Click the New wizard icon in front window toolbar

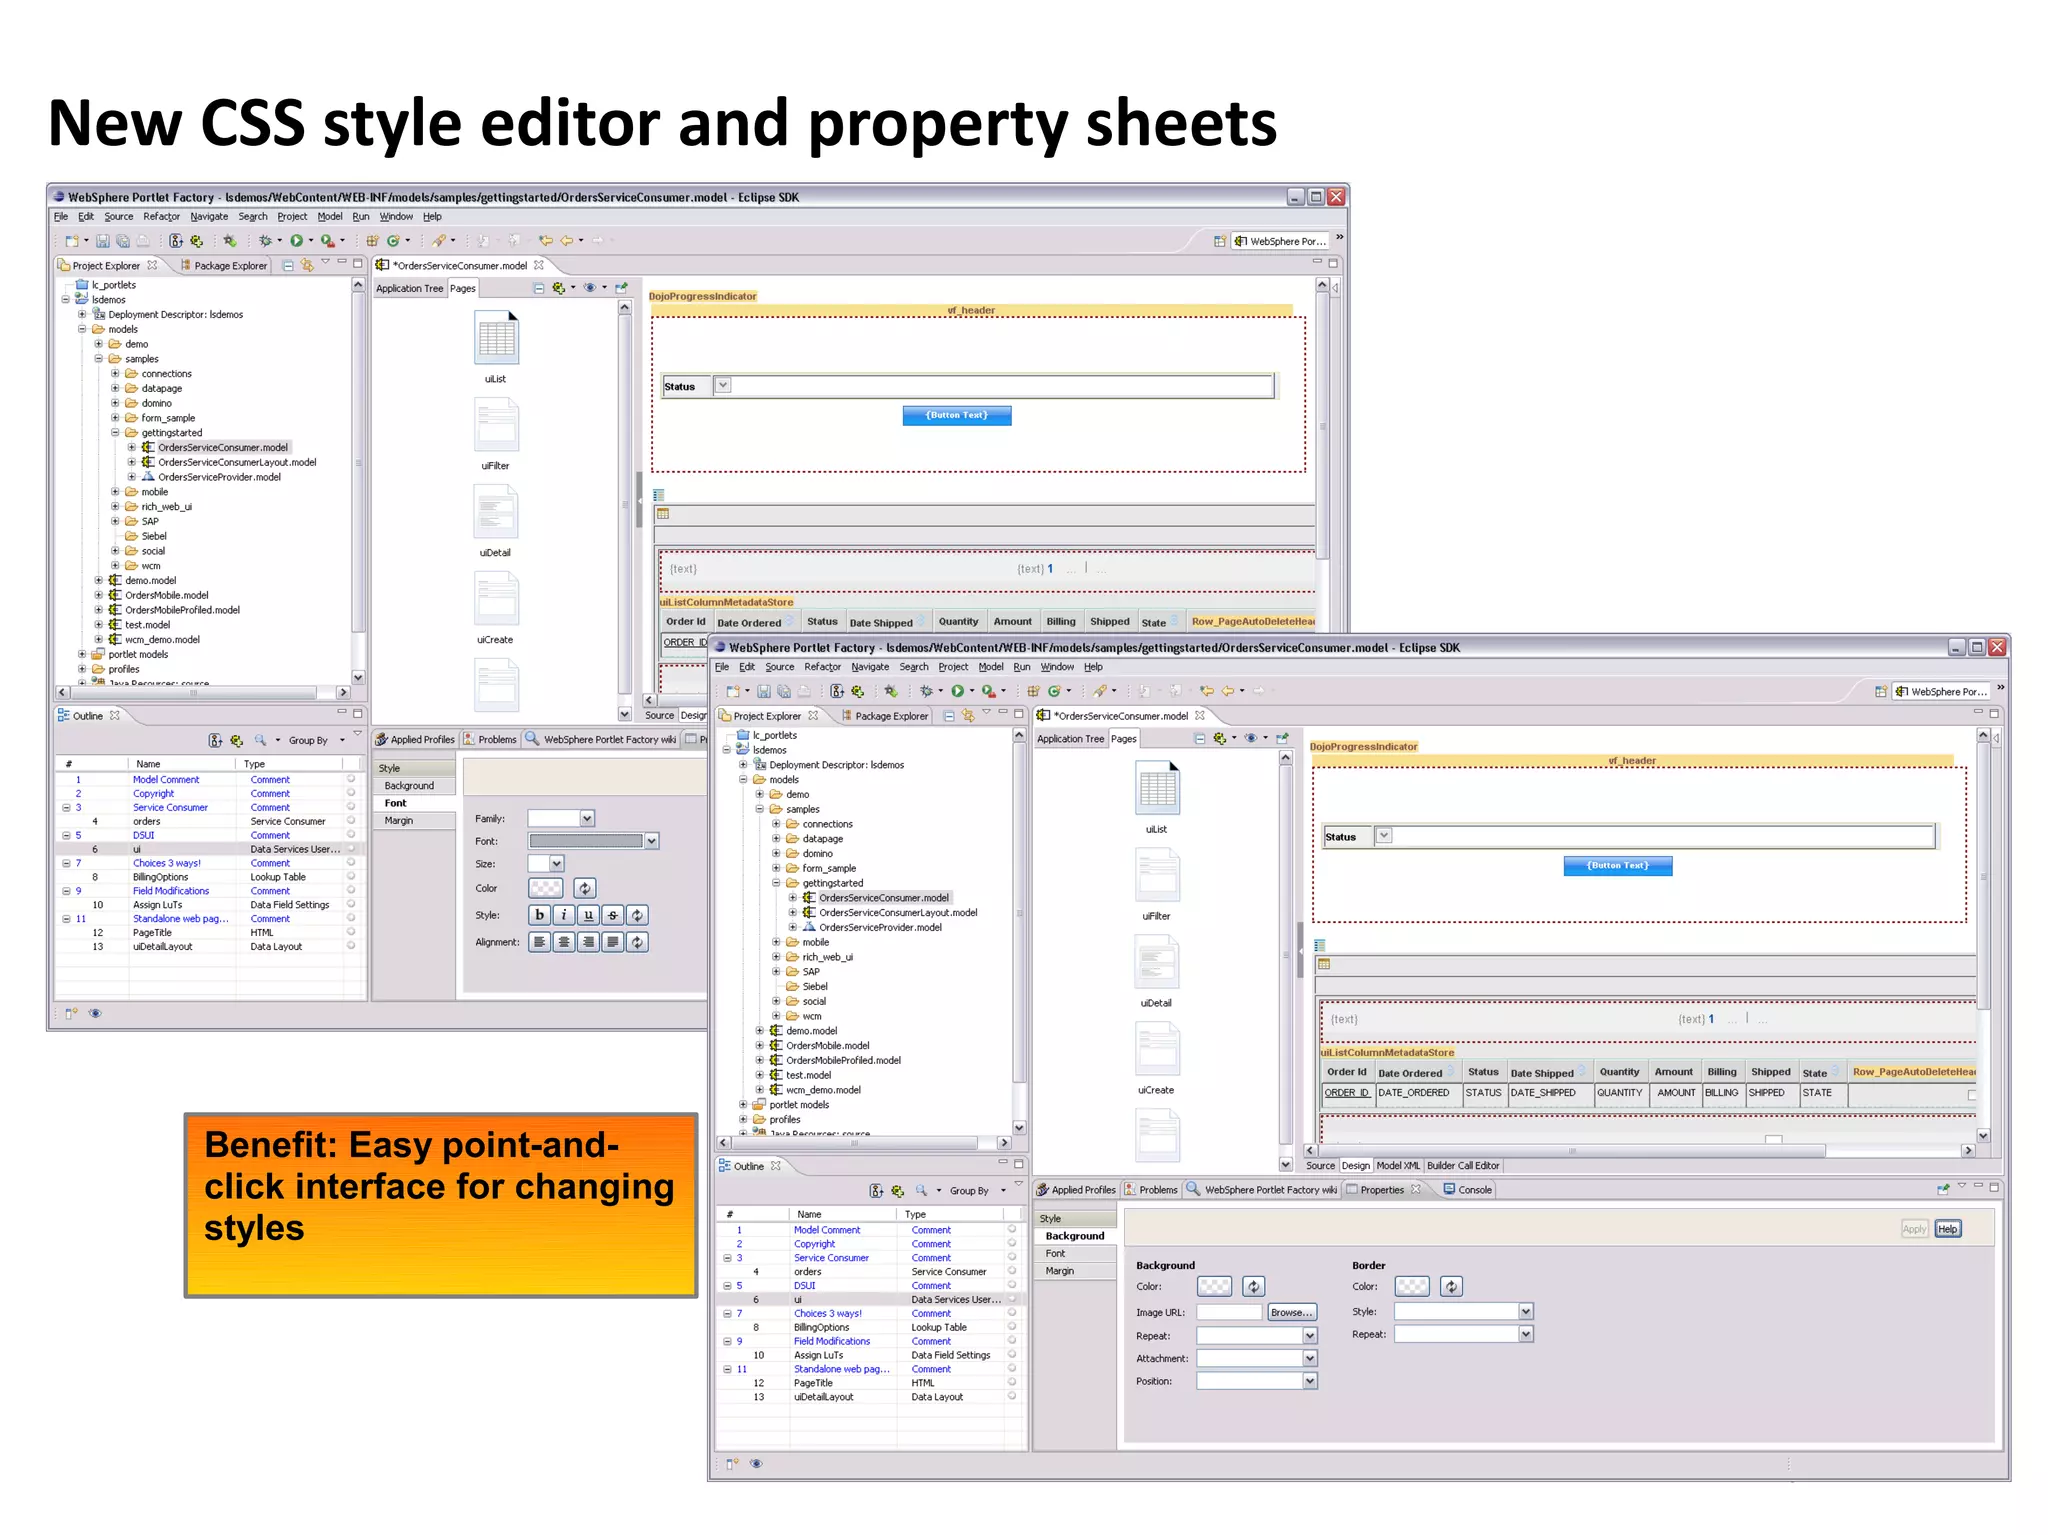(733, 691)
